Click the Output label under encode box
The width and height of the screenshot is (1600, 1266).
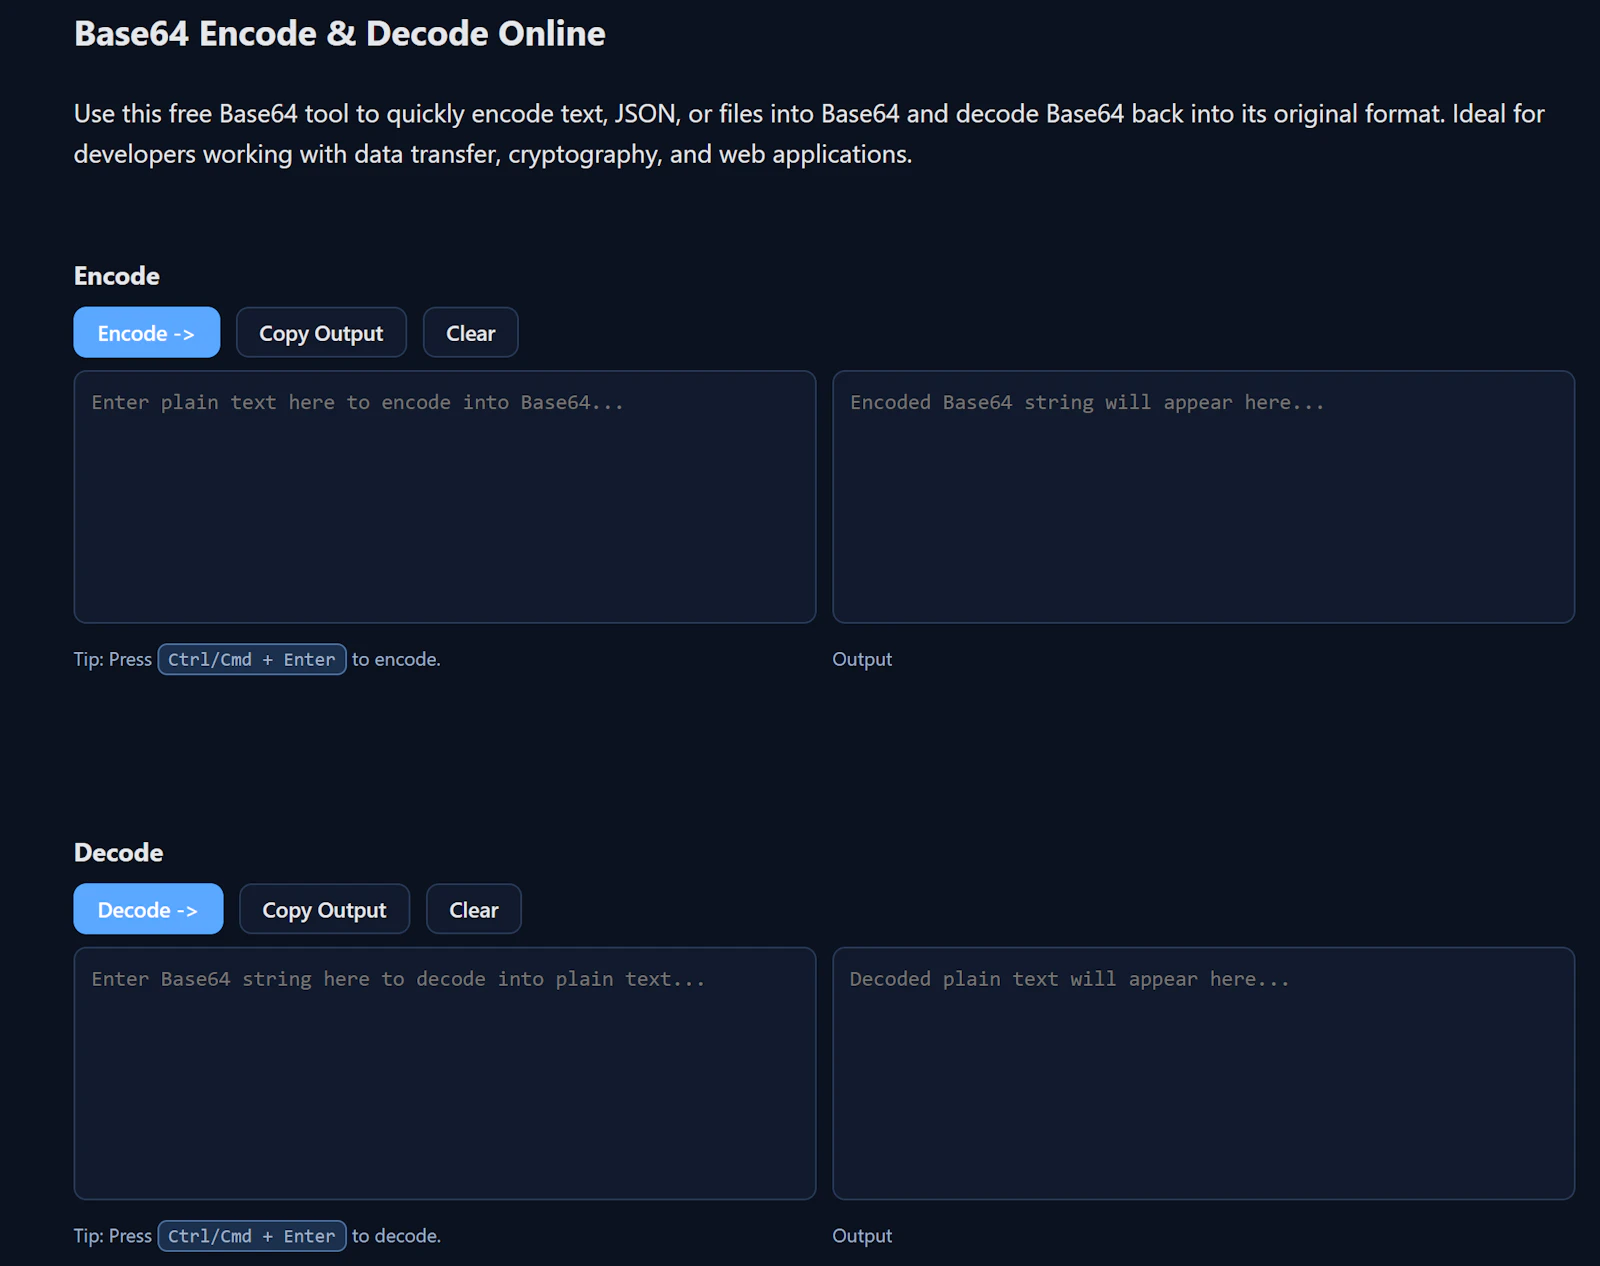[x=862, y=659]
